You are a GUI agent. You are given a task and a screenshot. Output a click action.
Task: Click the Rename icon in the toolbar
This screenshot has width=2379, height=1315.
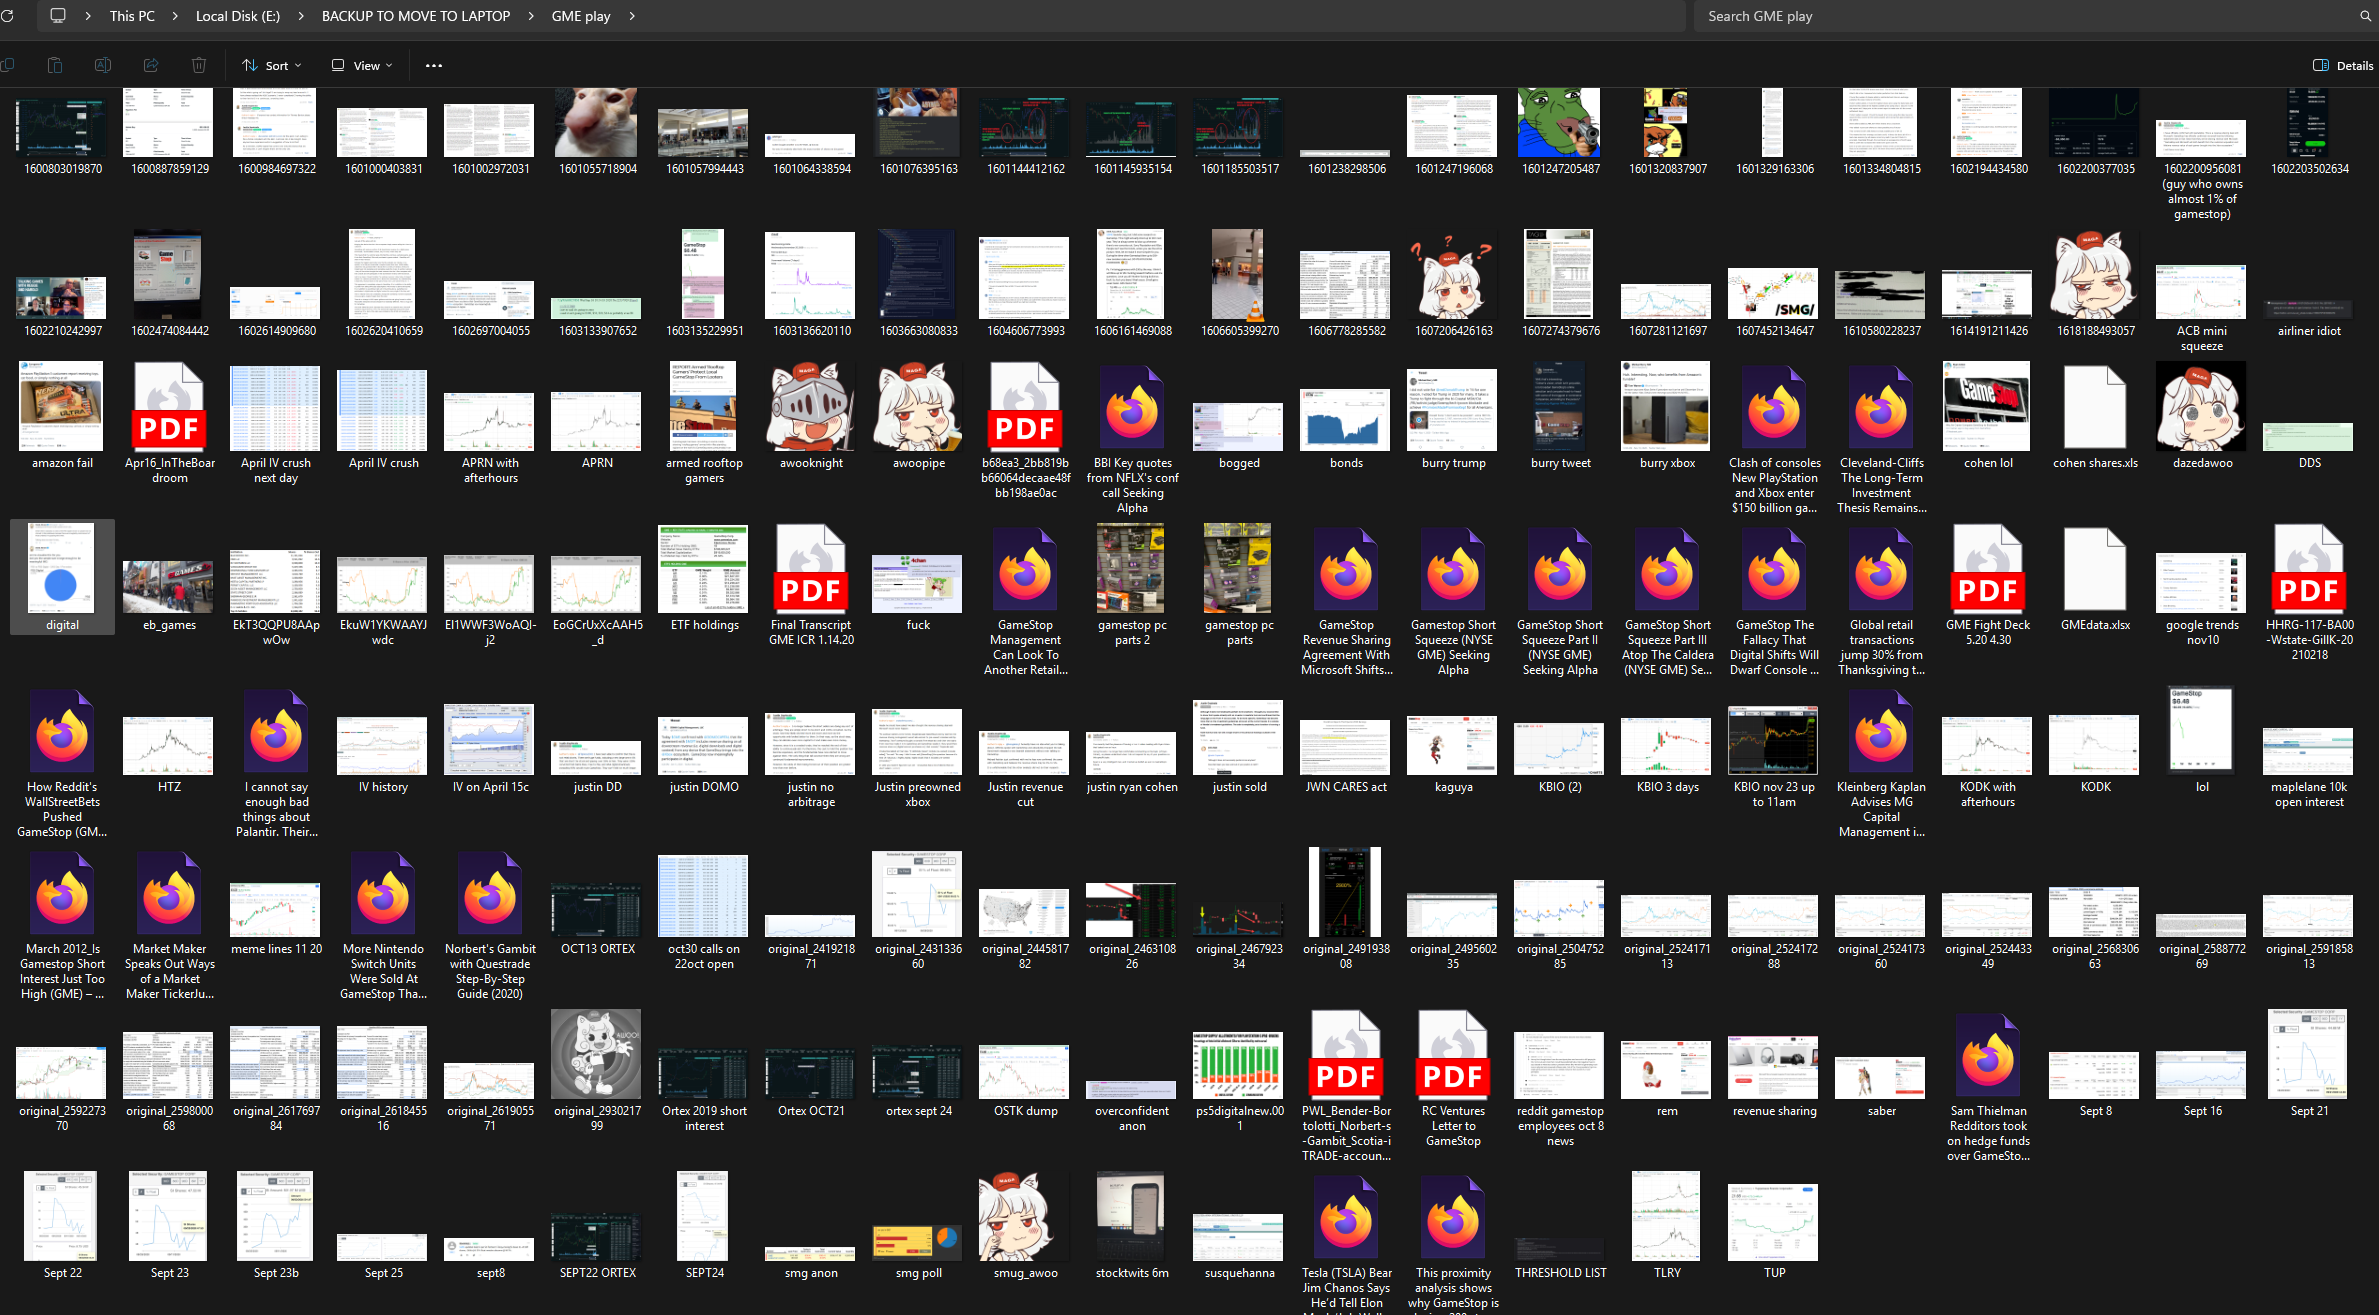[103, 66]
